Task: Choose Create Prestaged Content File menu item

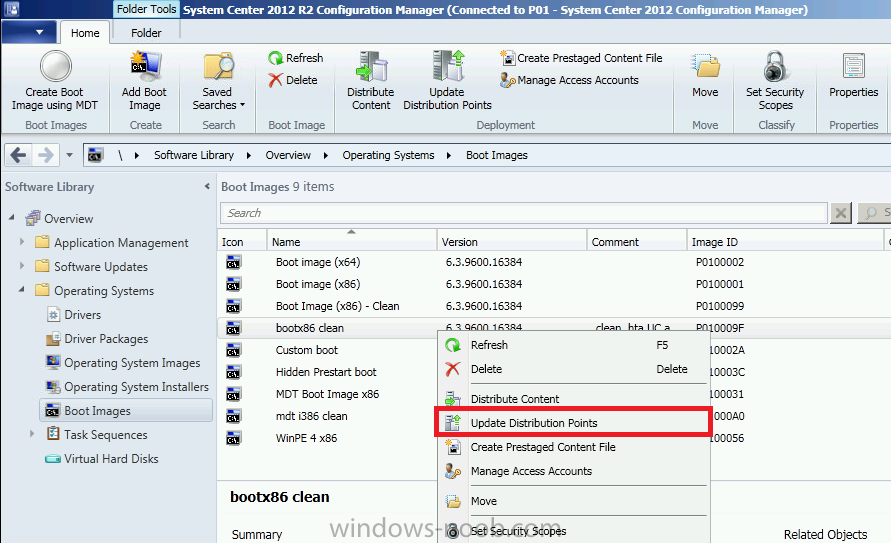Action: (x=573, y=447)
